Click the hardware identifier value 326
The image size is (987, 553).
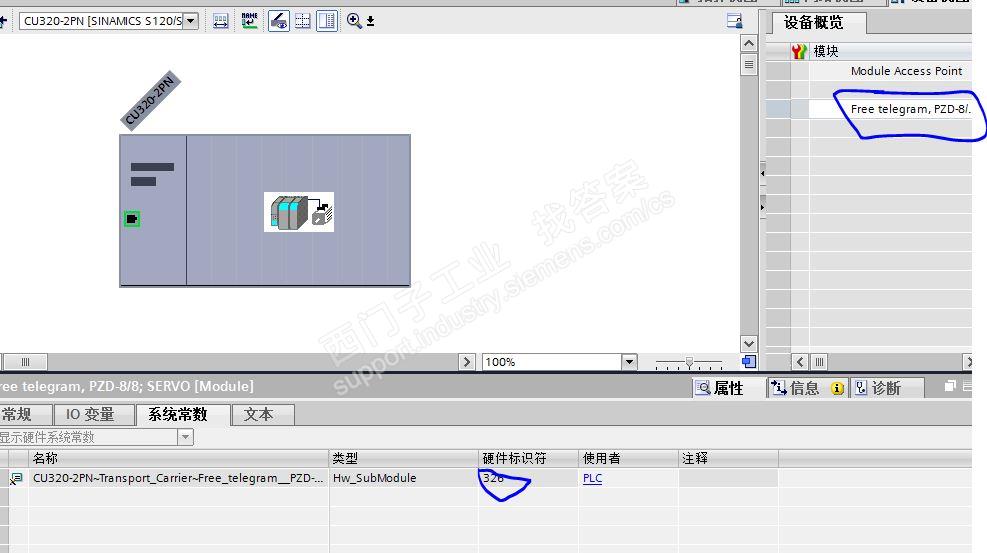click(x=494, y=478)
